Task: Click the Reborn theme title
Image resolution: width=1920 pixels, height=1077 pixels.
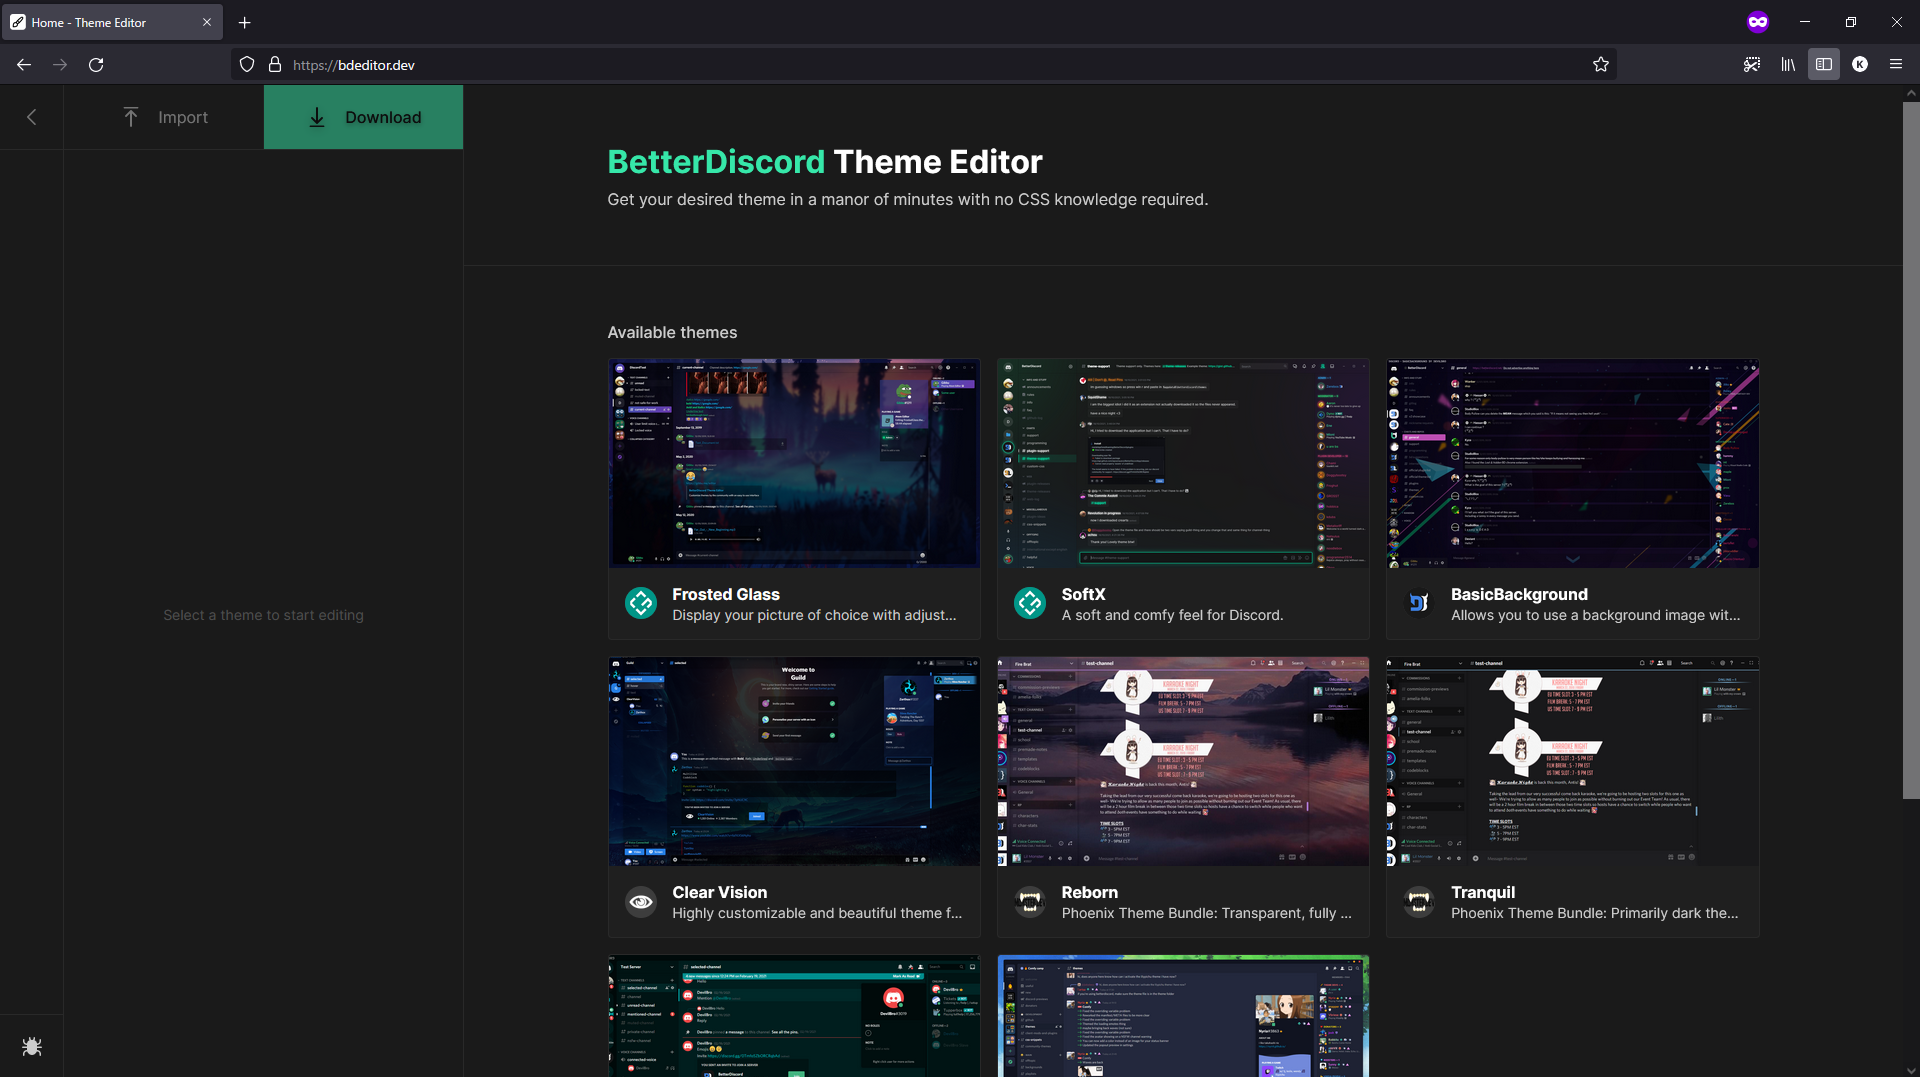Action: click(x=1089, y=892)
